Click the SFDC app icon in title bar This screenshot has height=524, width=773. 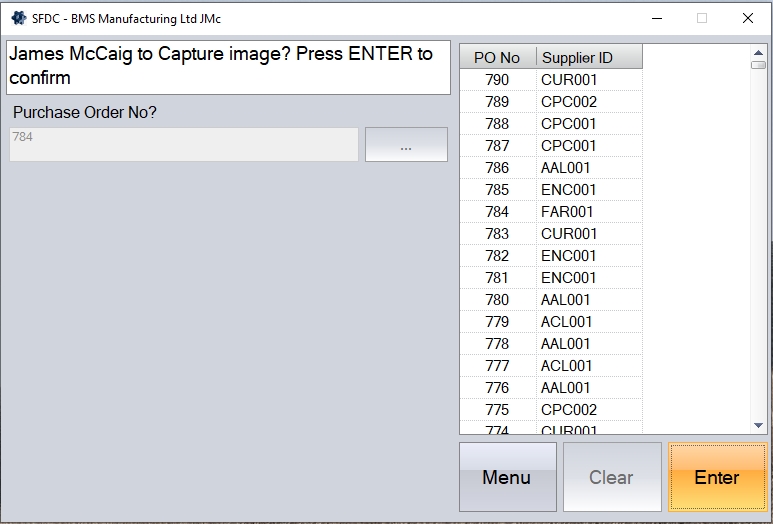point(17,17)
